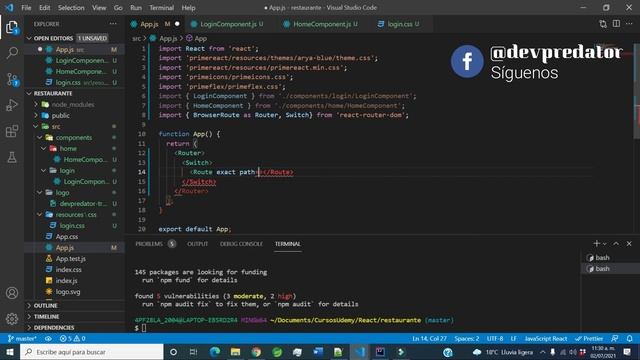Show the Output panel tab
Screen dimensions: 640x360
(198, 244)
